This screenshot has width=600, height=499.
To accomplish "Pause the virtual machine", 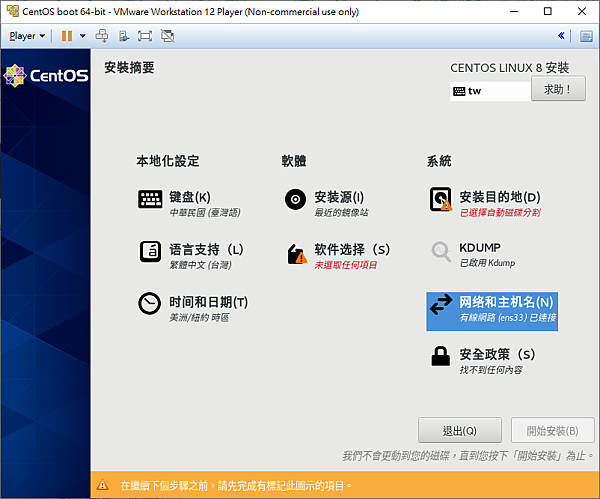I will (67, 36).
